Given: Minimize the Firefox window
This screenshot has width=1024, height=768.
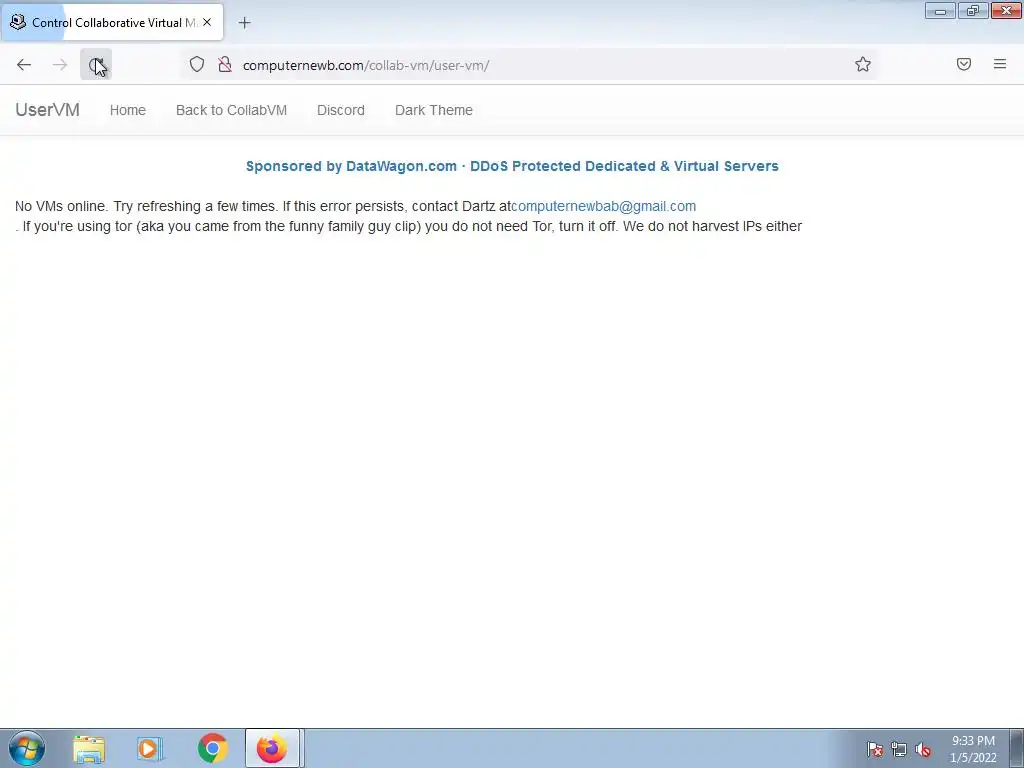Looking at the screenshot, I should (x=940, y=11).
